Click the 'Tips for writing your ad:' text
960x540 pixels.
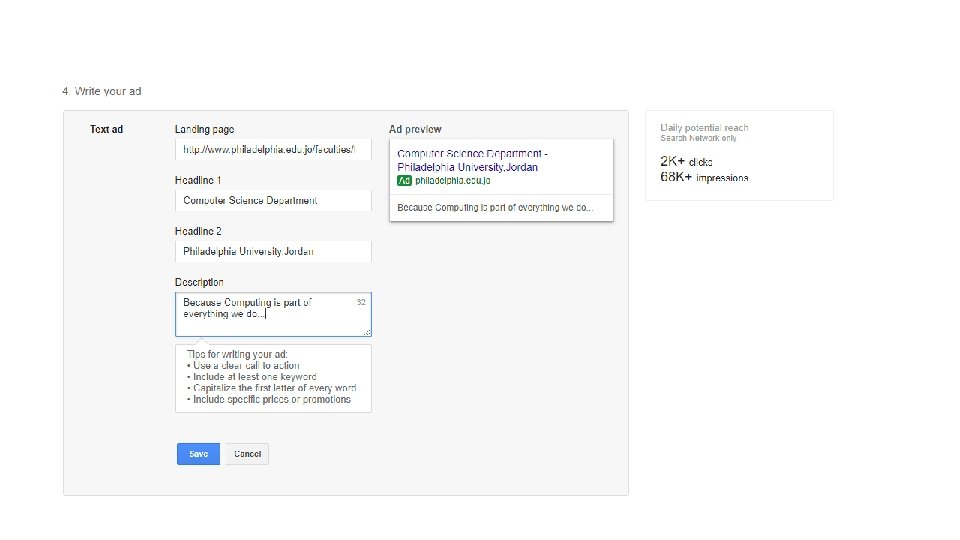[x=237, y=354]
